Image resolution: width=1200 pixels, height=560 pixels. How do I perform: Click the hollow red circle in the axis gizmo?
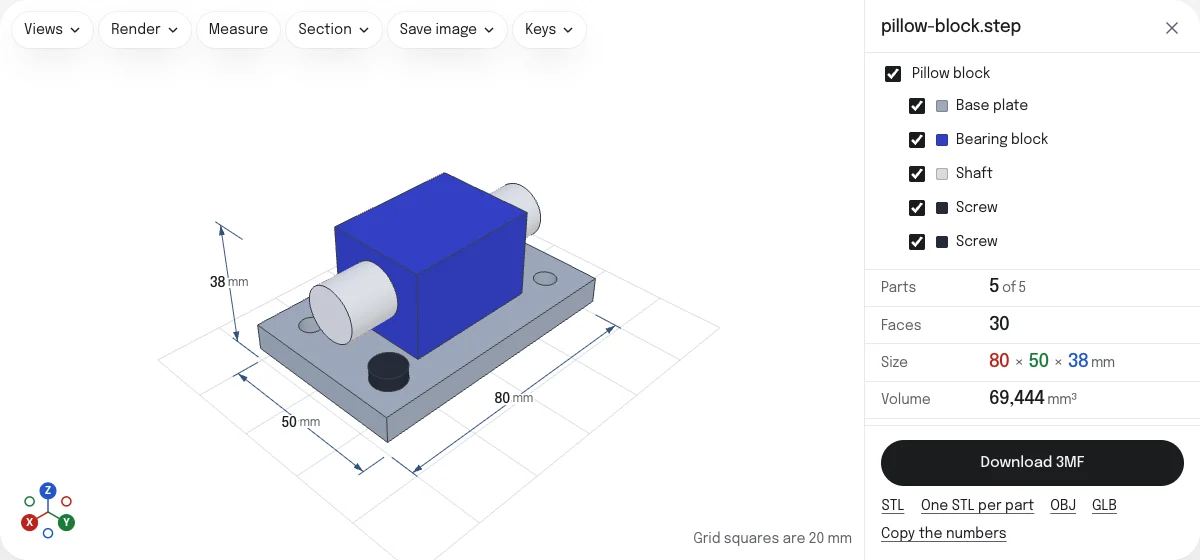click(x=66, y=501)
